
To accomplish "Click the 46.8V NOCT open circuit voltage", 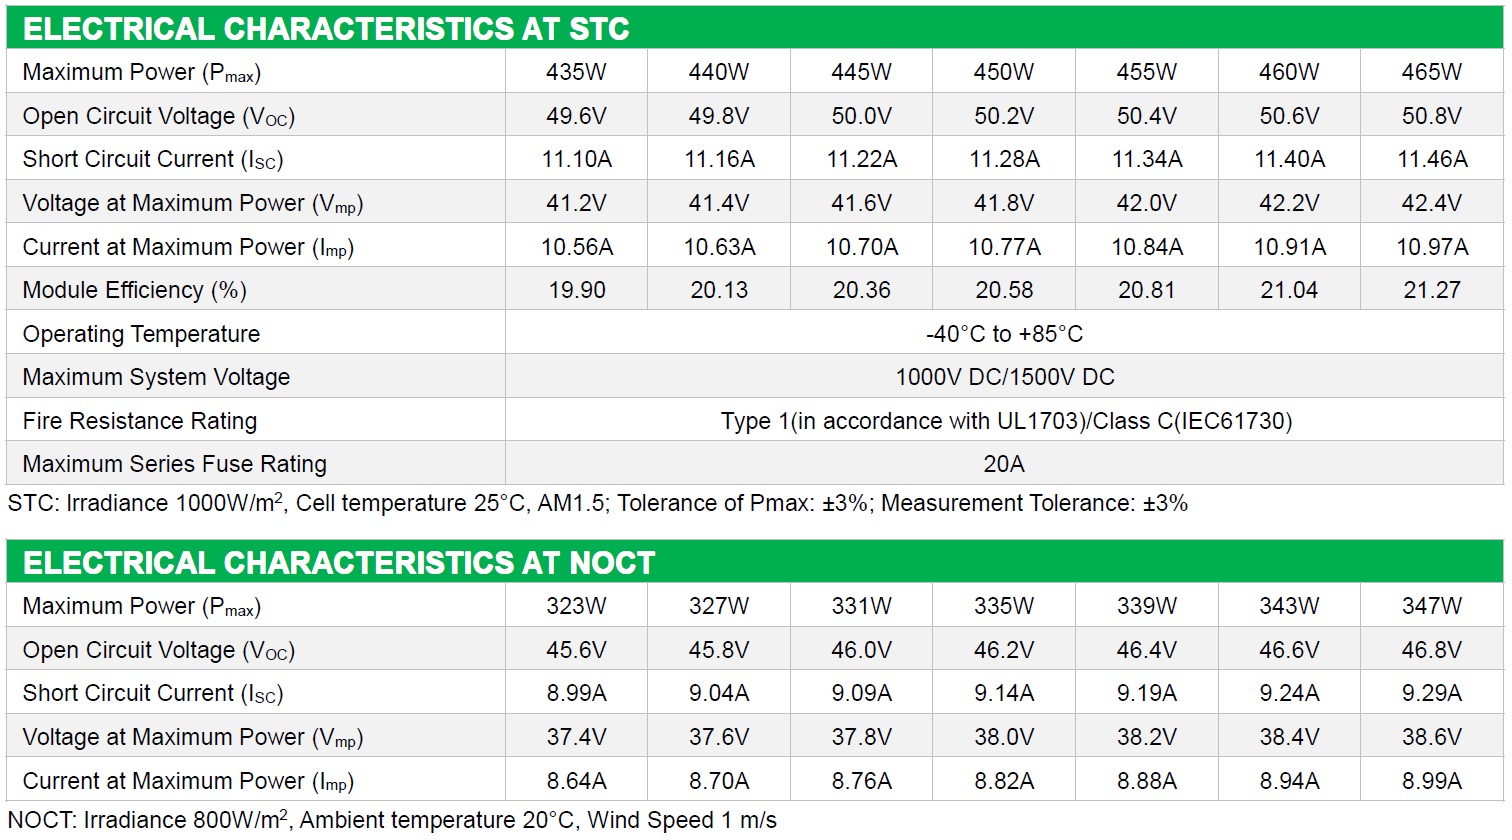I will click(1432, 650).
